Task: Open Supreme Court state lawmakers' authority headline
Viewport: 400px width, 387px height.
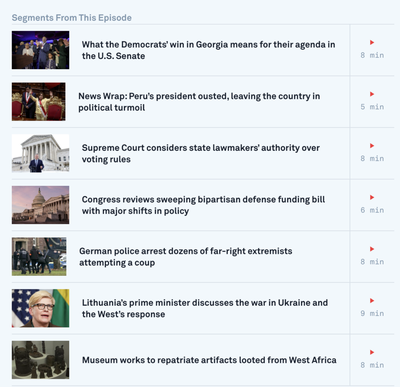Action: [201, 153]
